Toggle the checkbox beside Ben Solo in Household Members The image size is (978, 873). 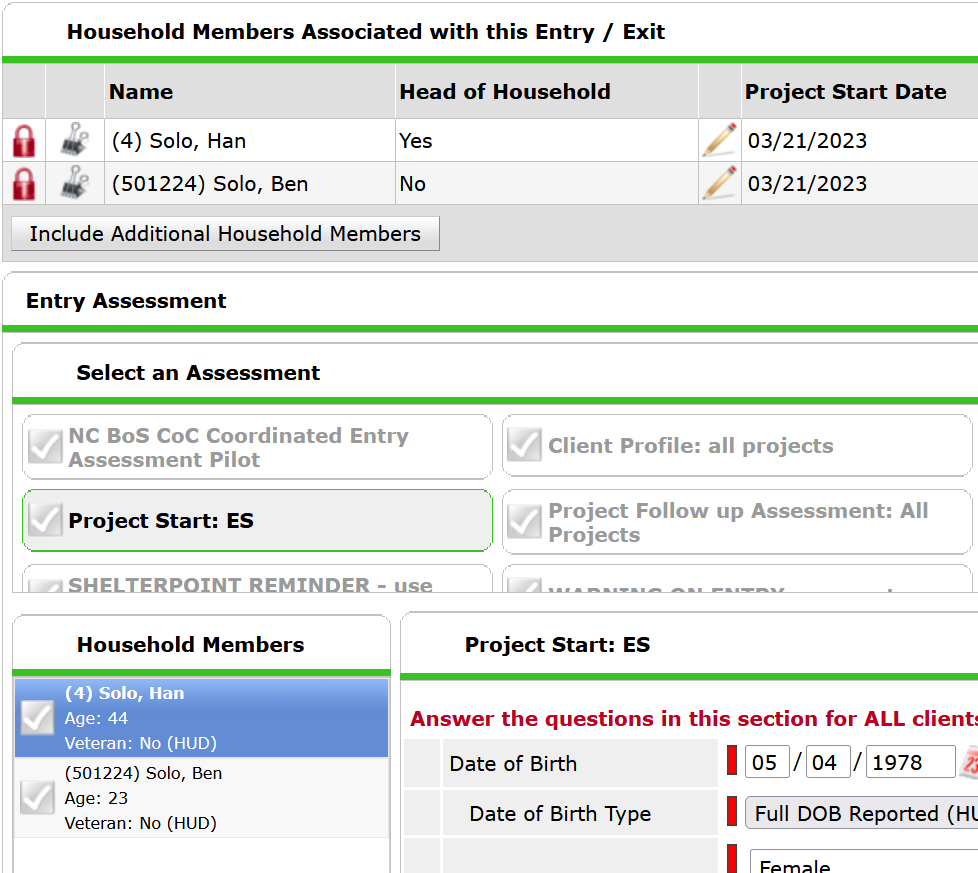[x=36, y=798]
